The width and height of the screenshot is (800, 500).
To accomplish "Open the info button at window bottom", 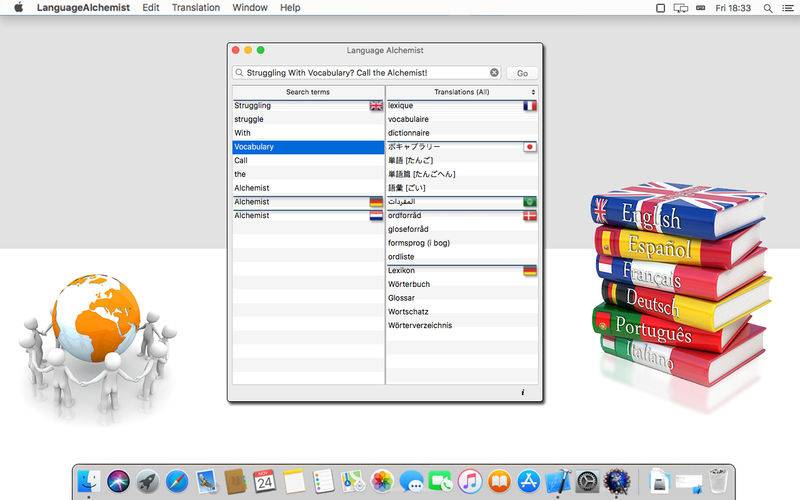I will point(522,392).
